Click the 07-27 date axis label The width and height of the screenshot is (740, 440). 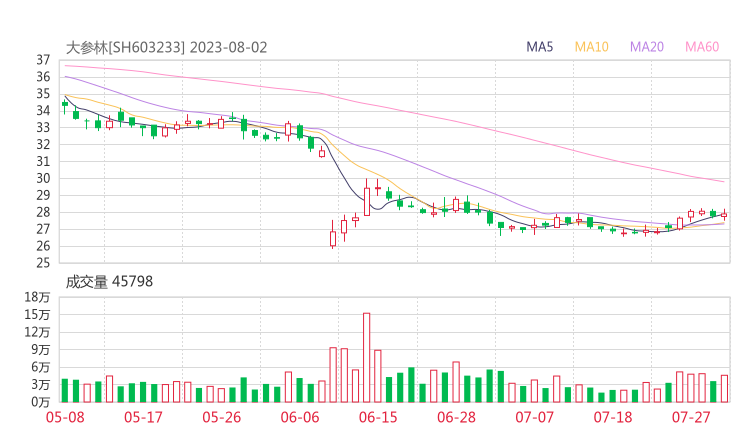click(x=691, y=417)
